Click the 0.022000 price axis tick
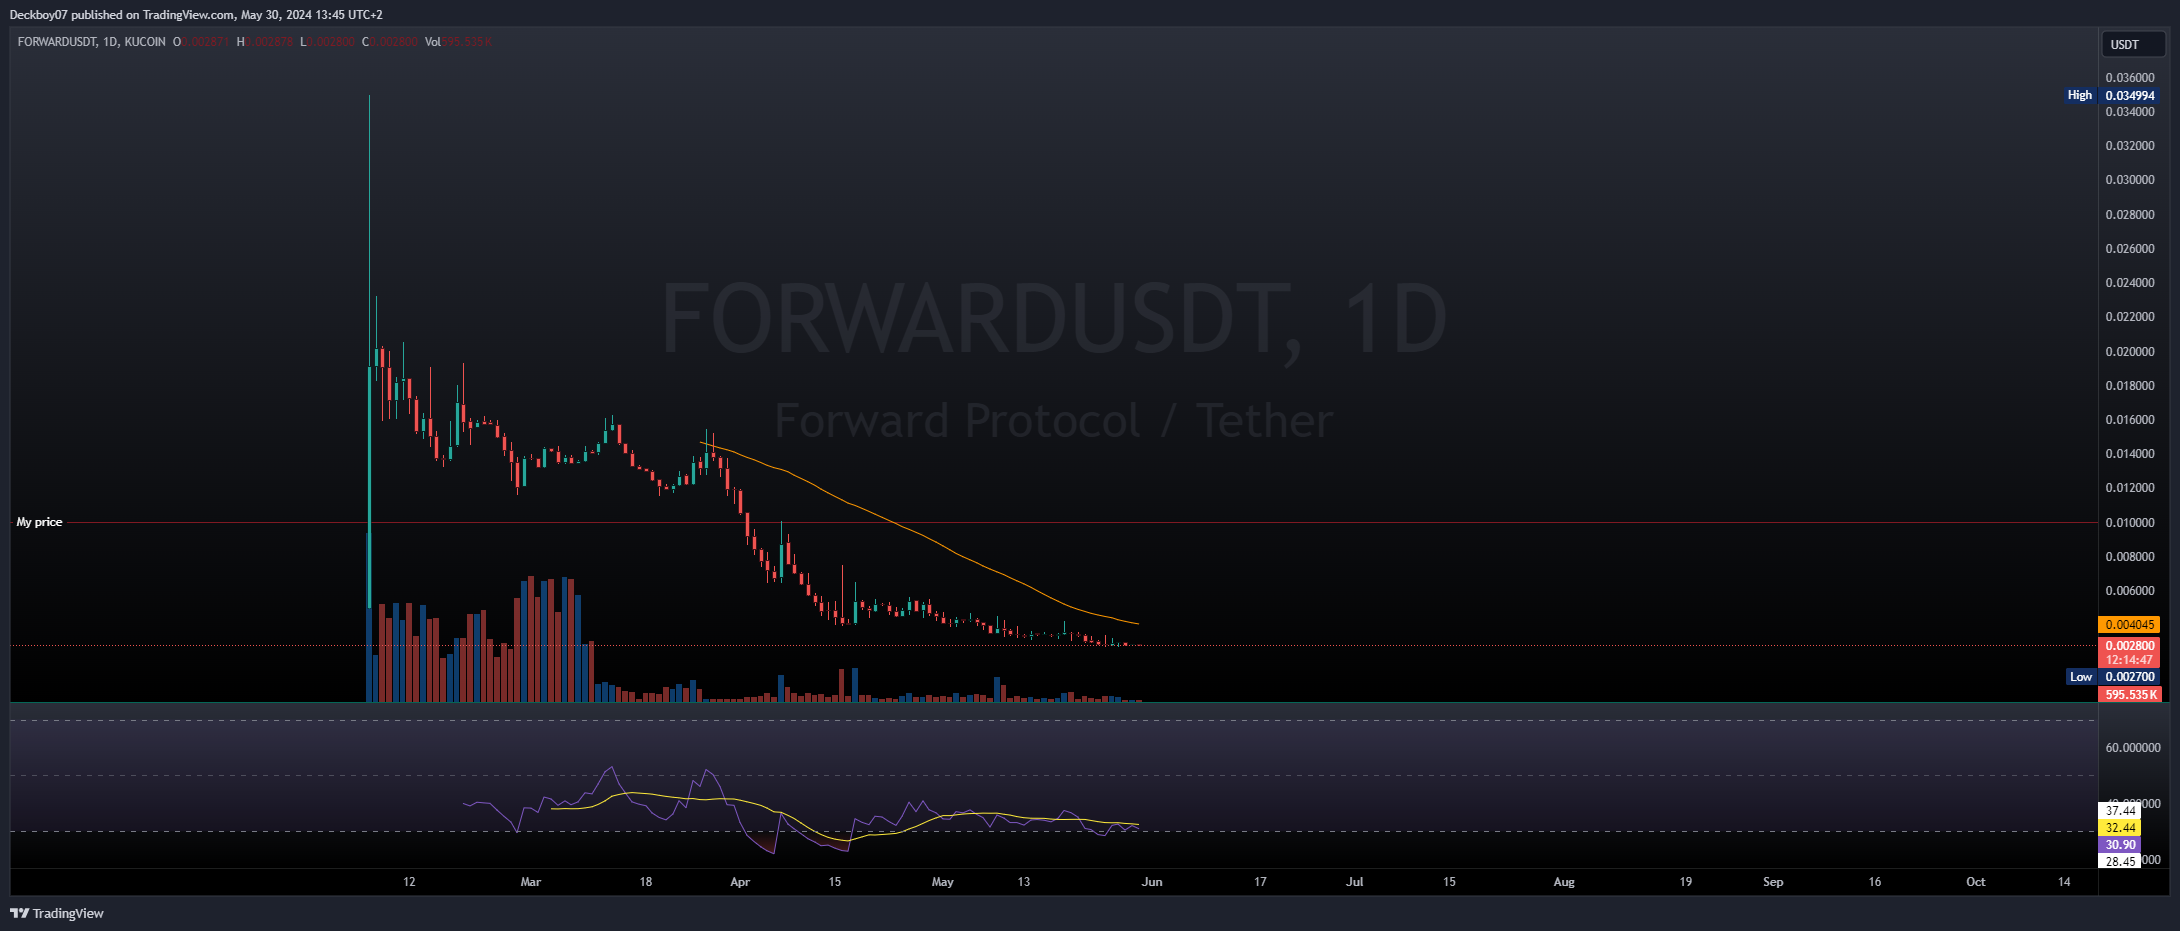This screenshot has width=2180, height=931. [x=2130, y=317]
